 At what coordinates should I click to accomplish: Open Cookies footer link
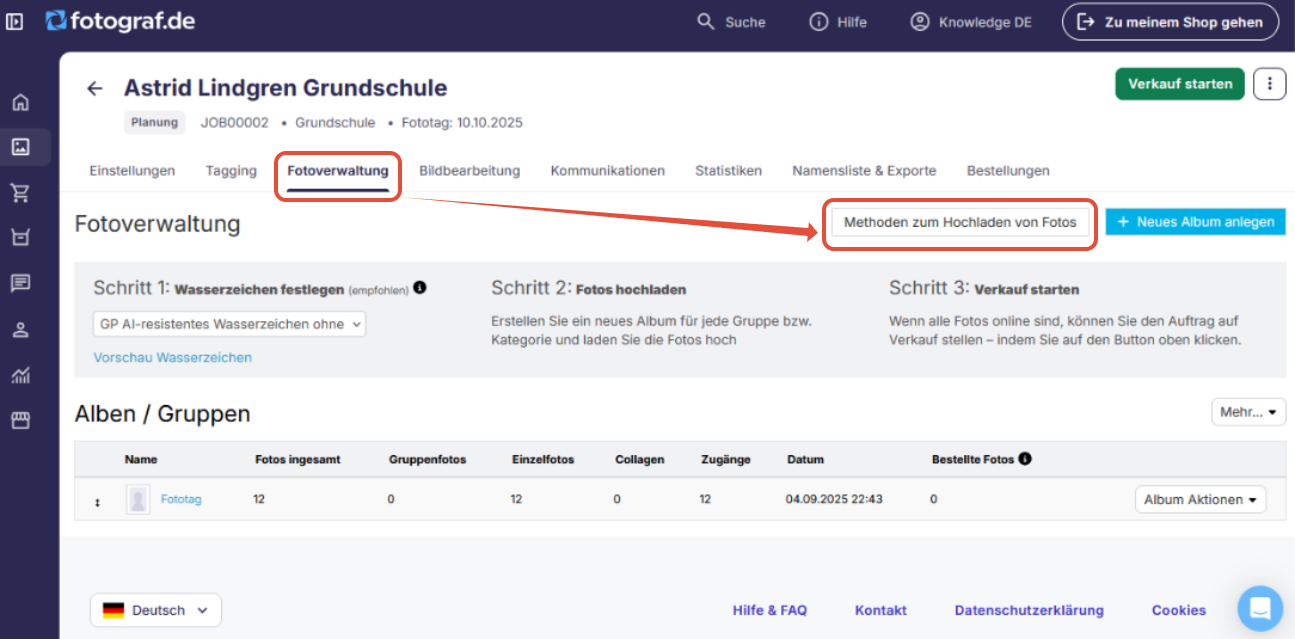pyautogui.click(x=1179, y=610)
